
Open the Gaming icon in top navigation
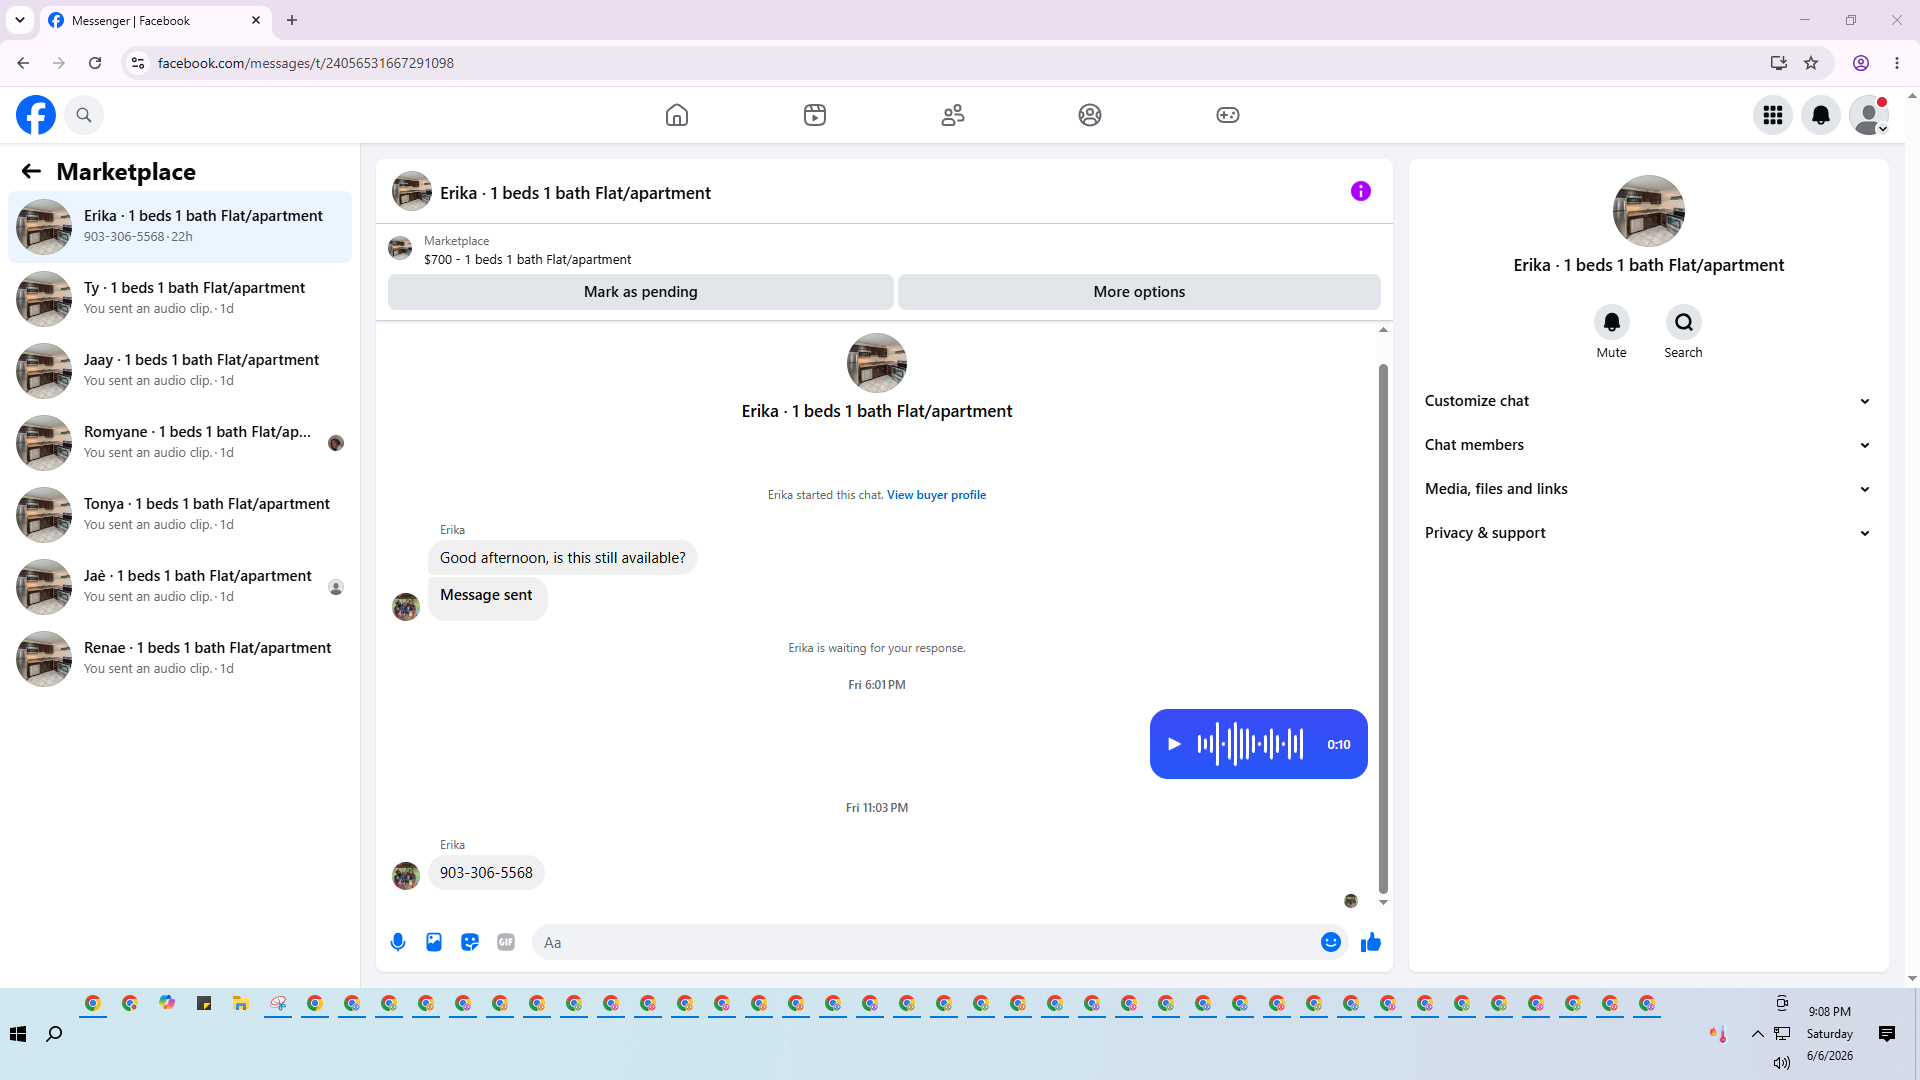(x=1228, y=115)
